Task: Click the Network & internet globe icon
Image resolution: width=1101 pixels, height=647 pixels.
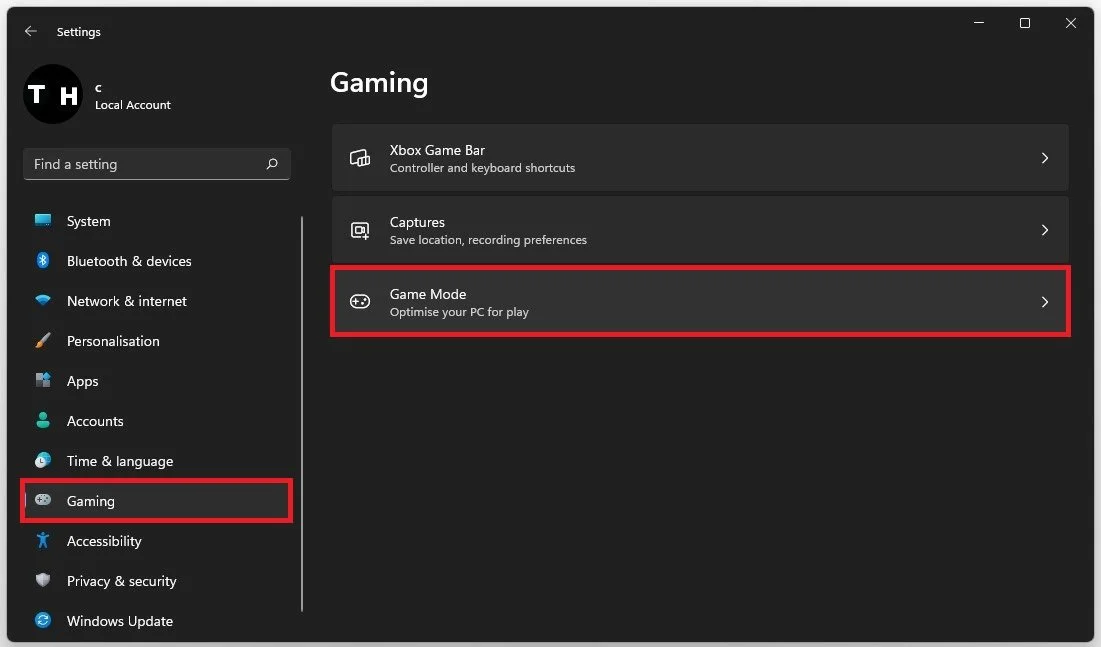Action: [43, 301]
